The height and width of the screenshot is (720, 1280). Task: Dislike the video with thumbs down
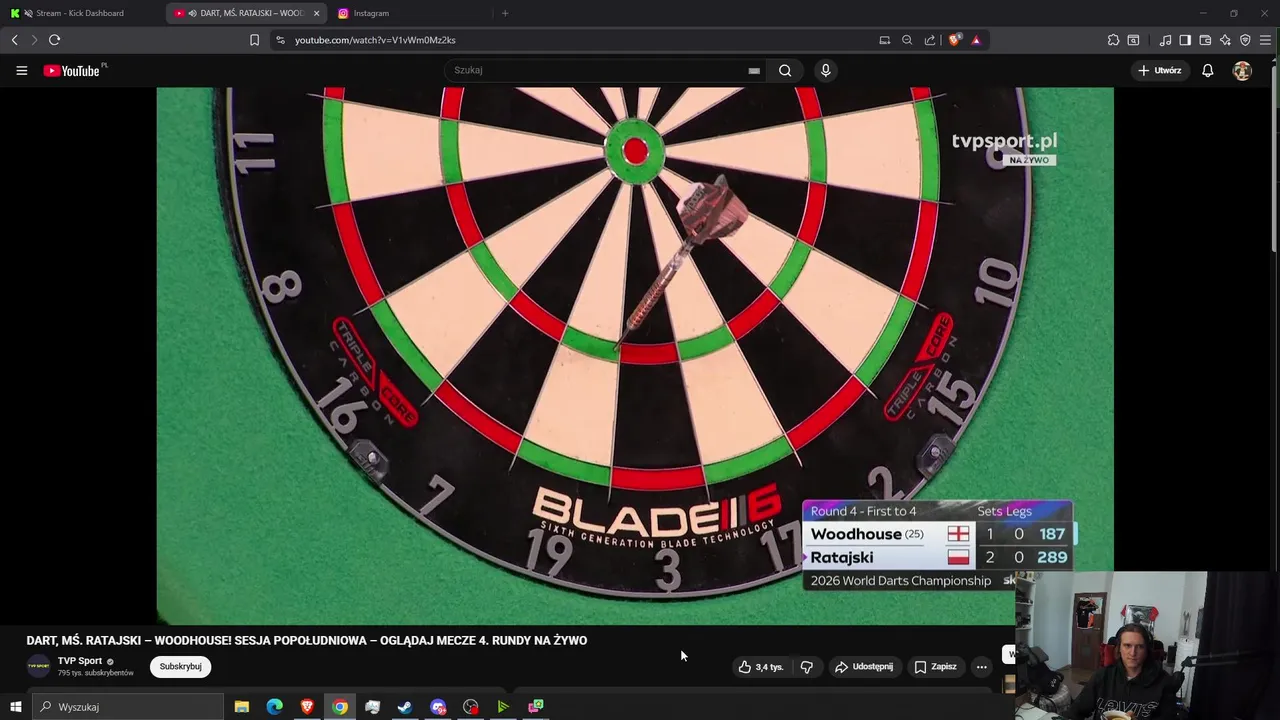click(806, 667)
